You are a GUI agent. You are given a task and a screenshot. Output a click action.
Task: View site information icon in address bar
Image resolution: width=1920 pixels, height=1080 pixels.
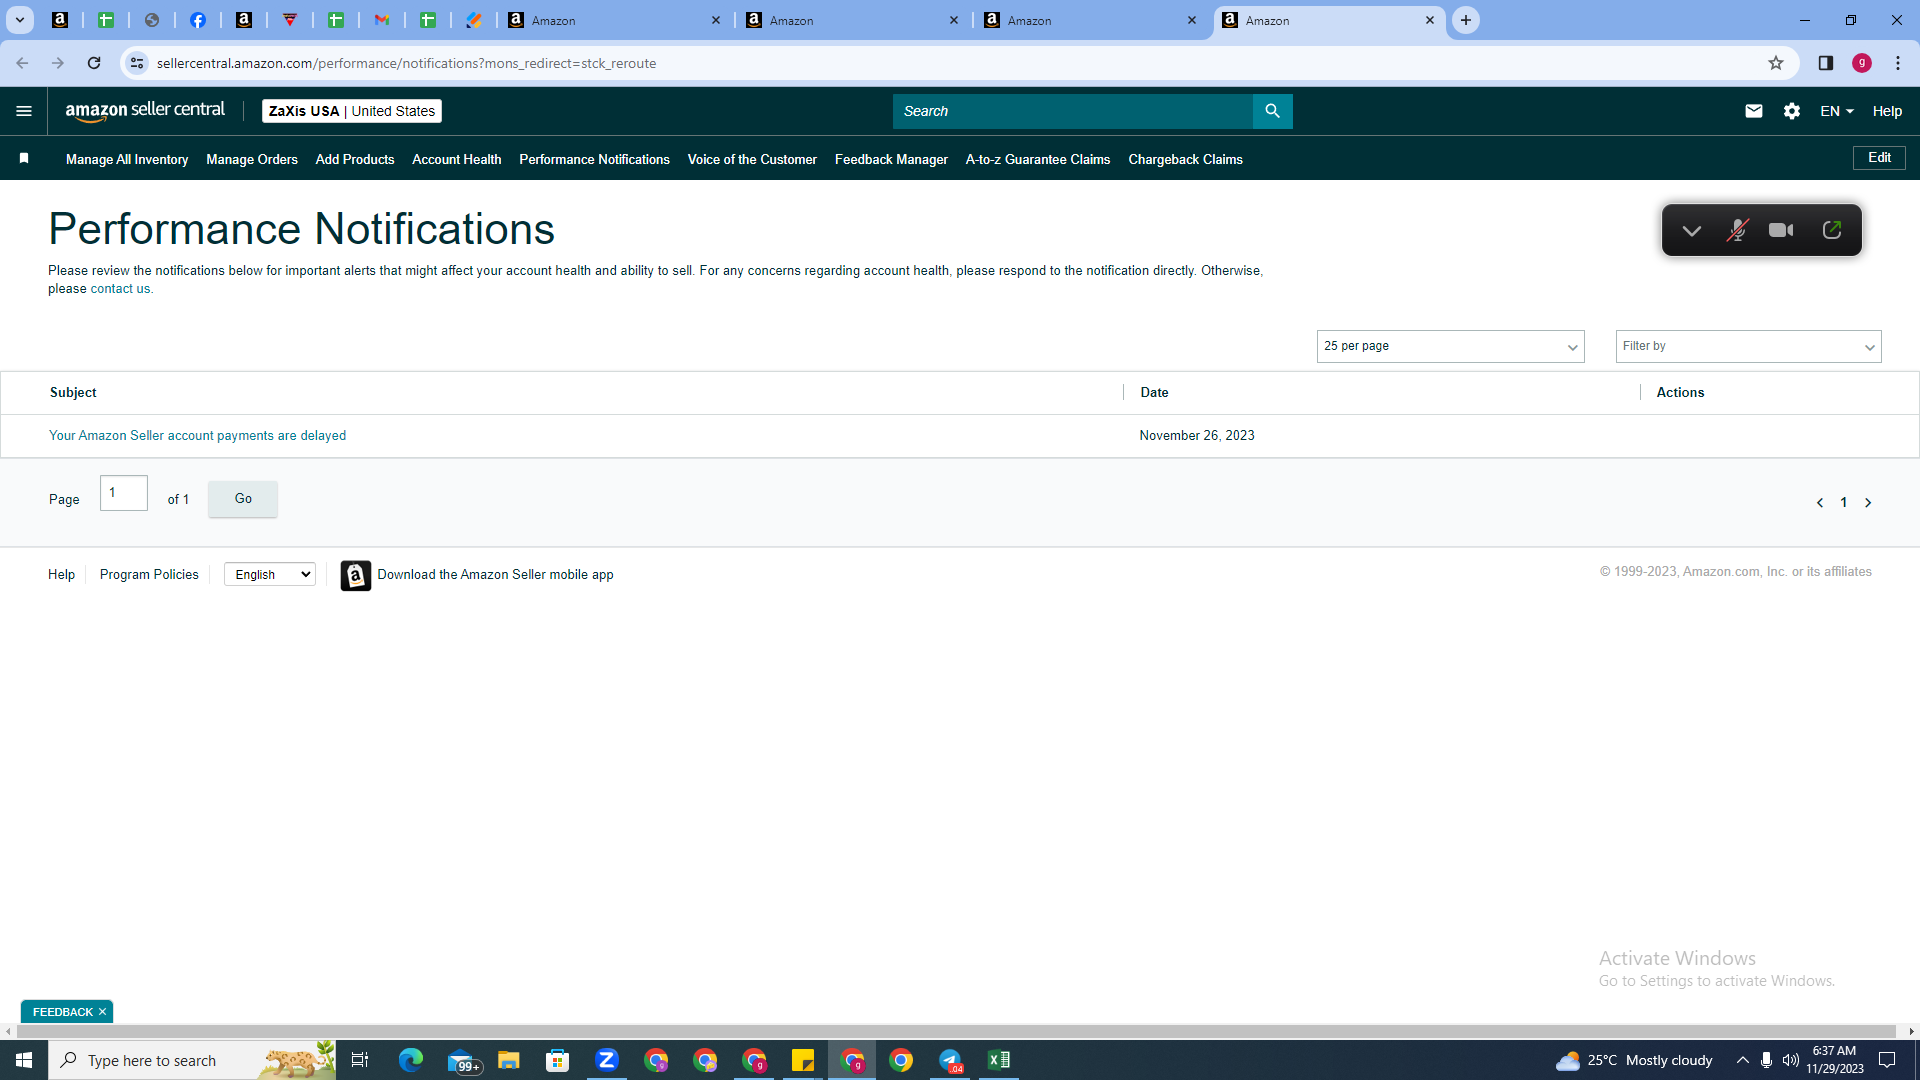point(137,63)
